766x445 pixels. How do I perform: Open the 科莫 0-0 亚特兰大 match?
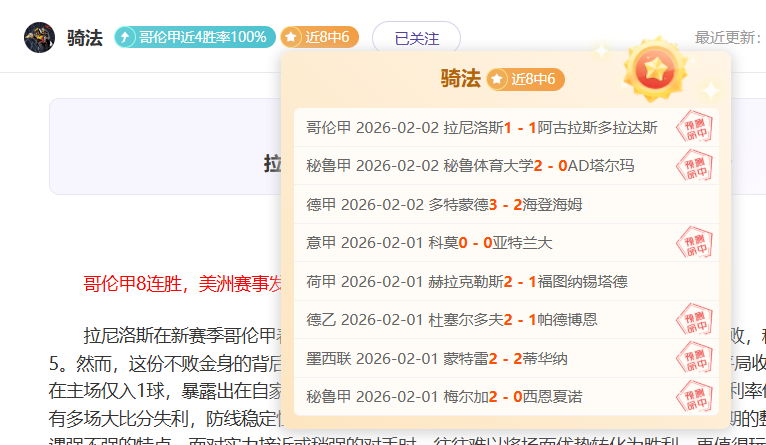click(429, 243)
